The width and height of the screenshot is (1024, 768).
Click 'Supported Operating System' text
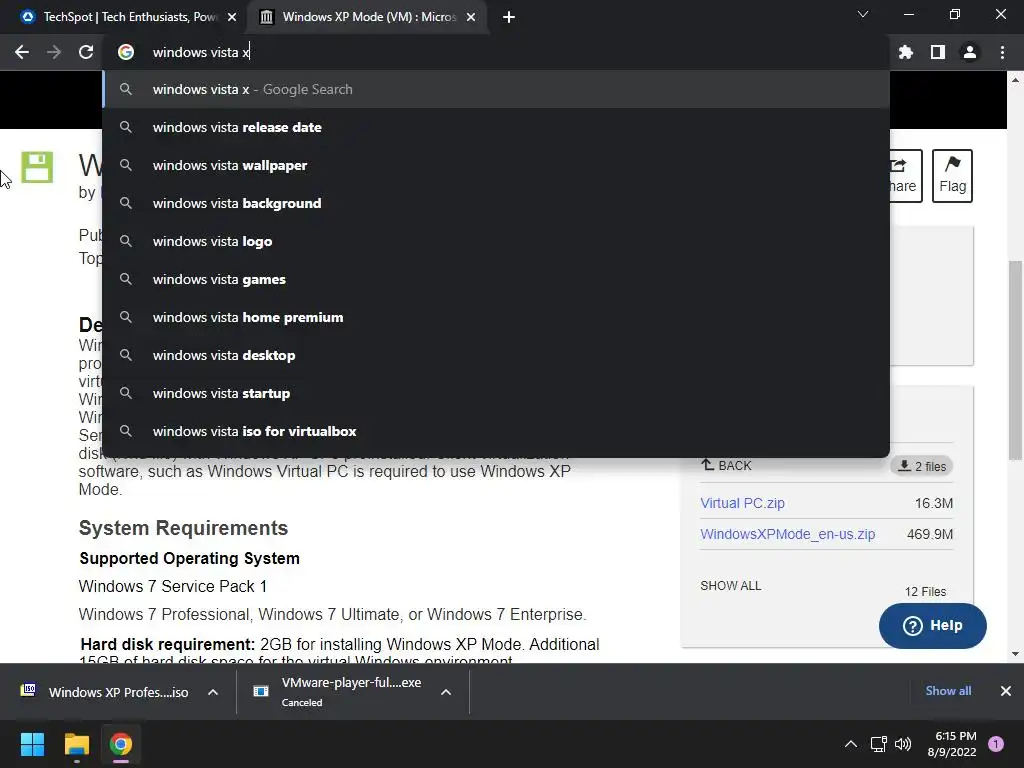tap(189, 558)
